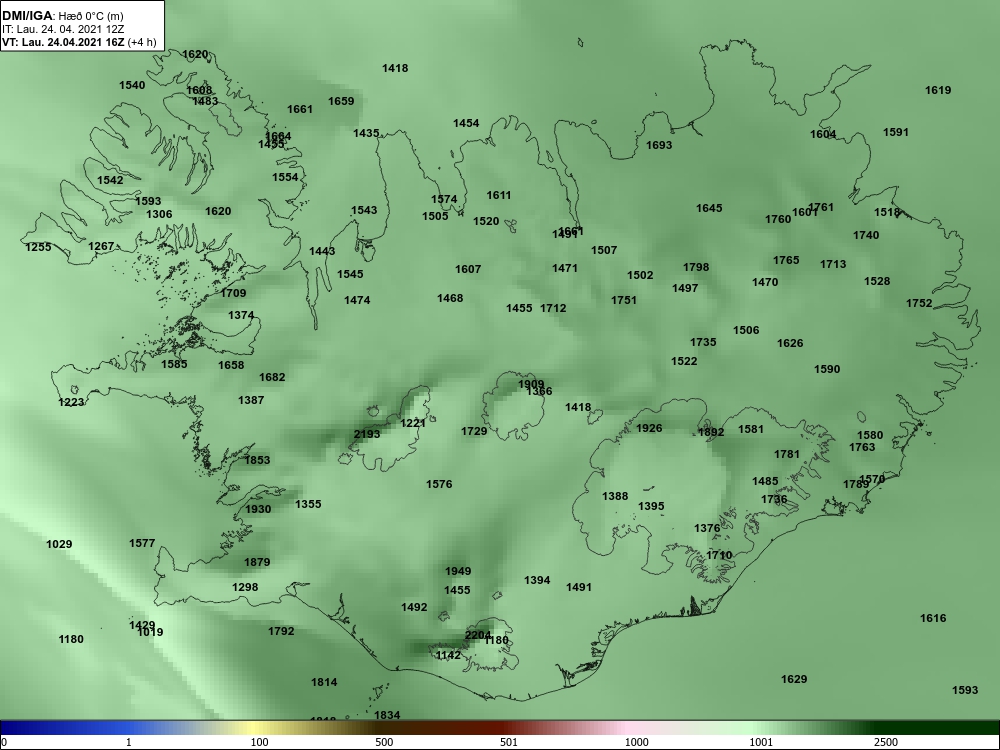Image resolution: width=1000 pixels, height=750 pixels.
Task: Click the map value 1540
Action: pos(132,85)
